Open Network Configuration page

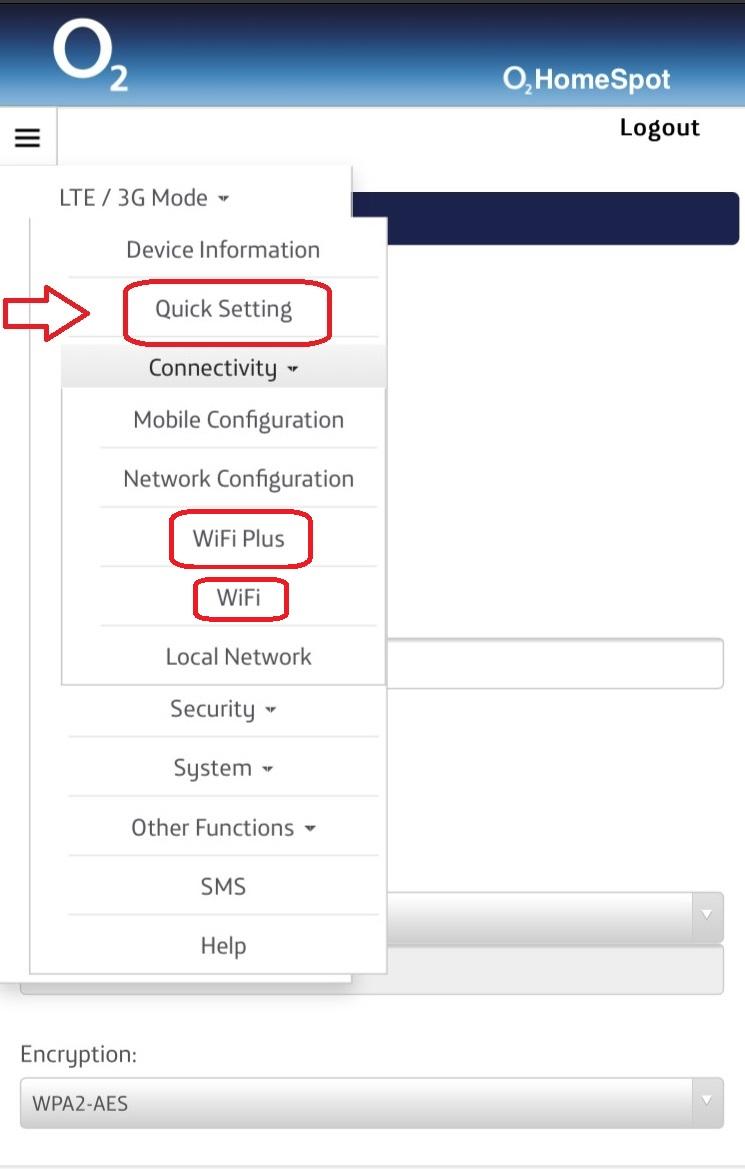(x=238, y=479)
